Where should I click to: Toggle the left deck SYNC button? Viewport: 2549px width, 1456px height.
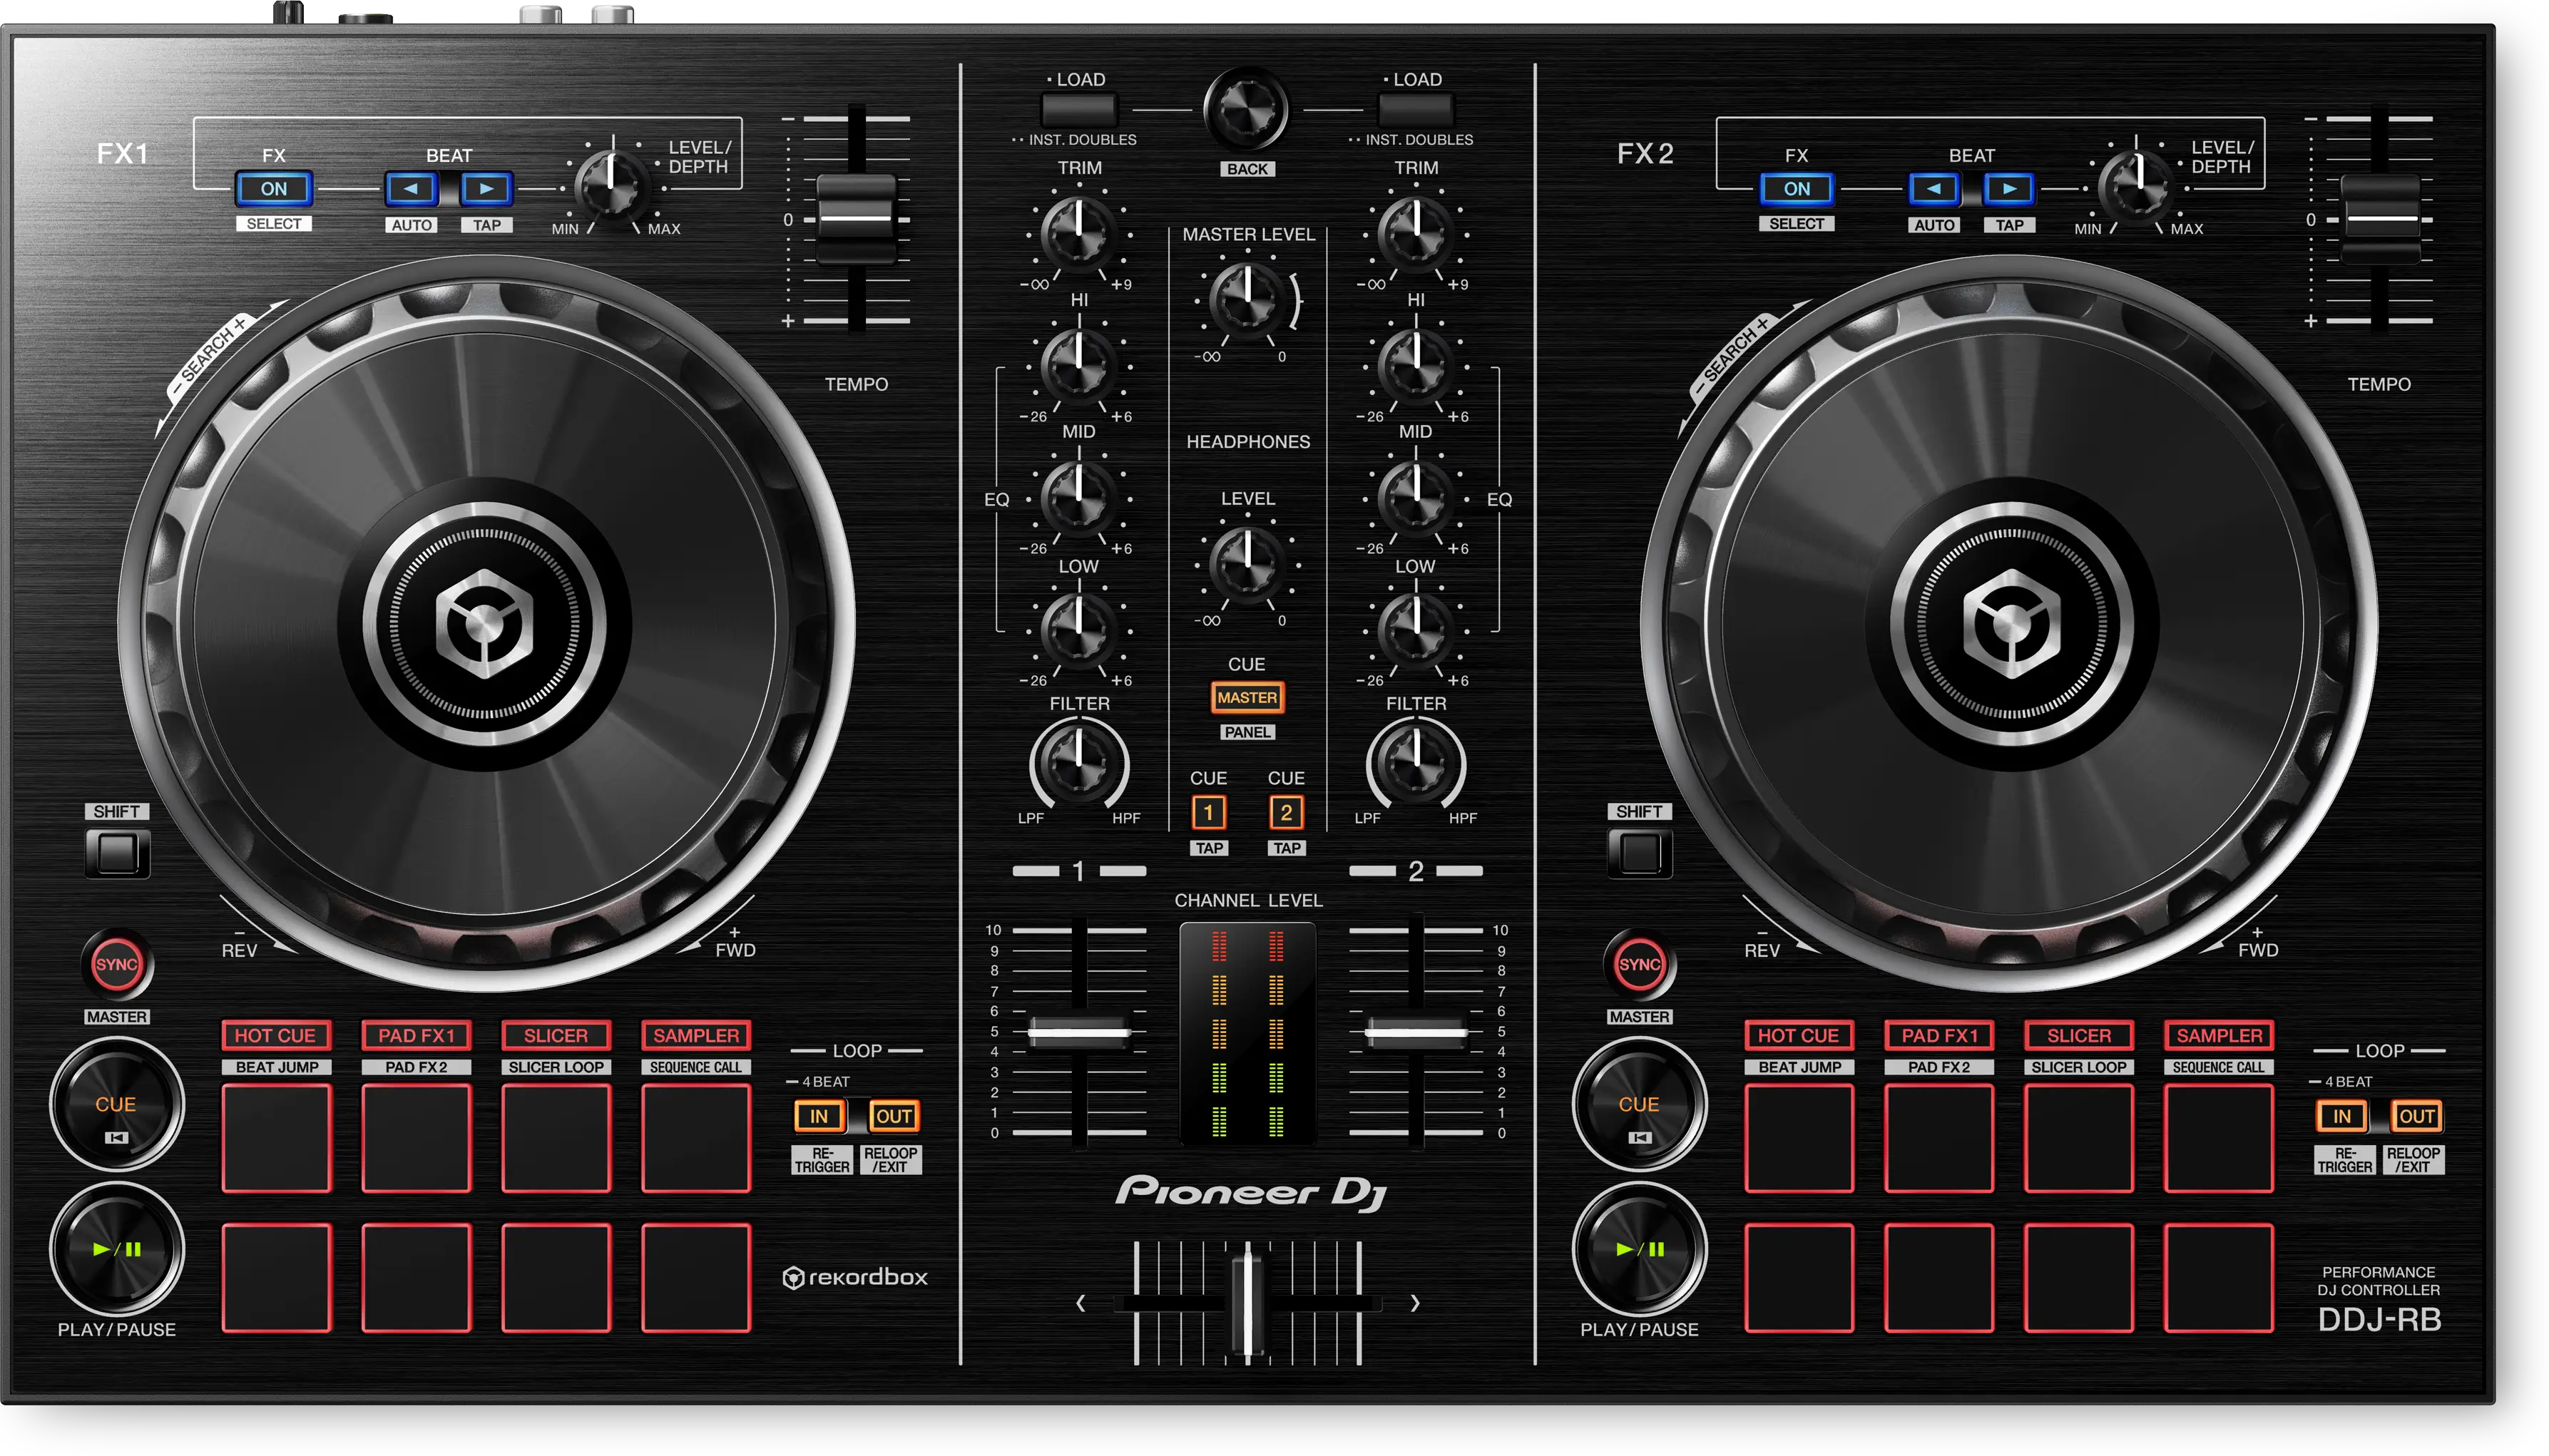(117, 965)
